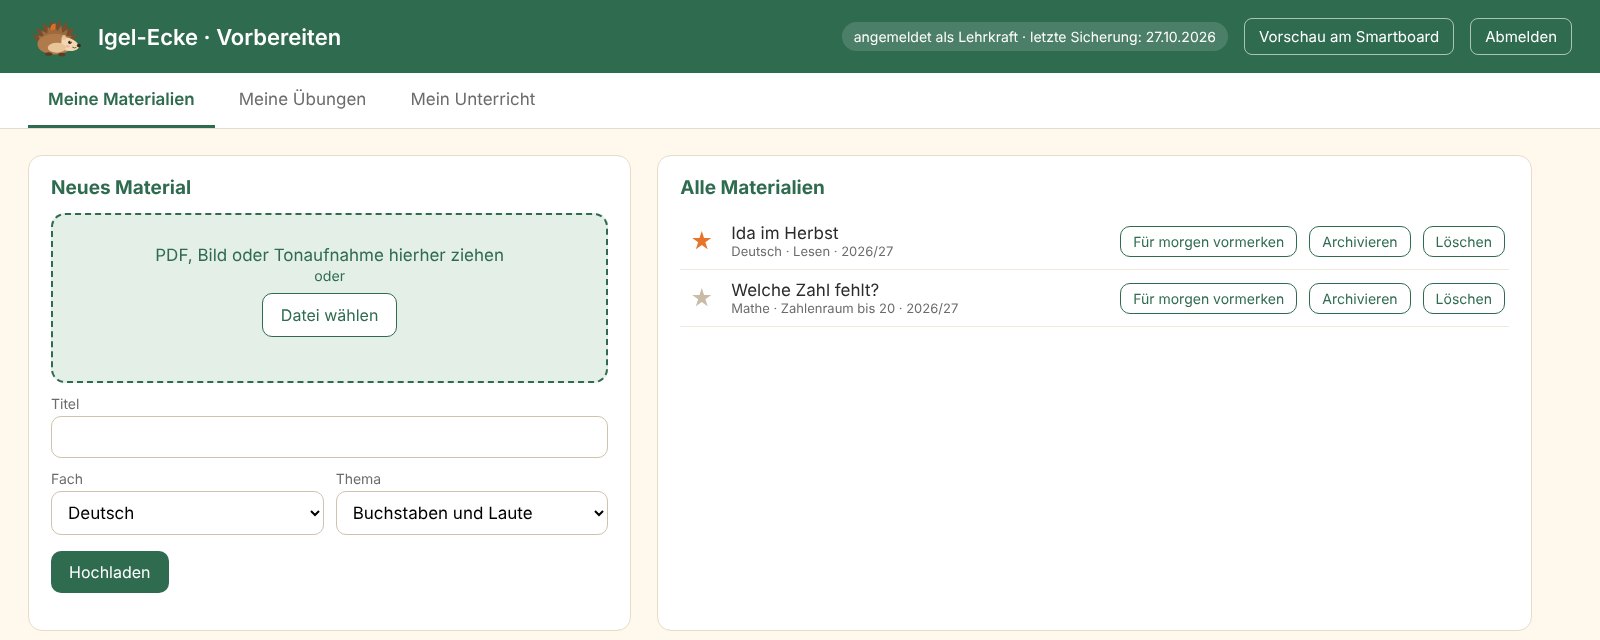The width and height of the screenshot is (1600, 640).
Task: Focus the Titel input field
Action: coord(329,437)
